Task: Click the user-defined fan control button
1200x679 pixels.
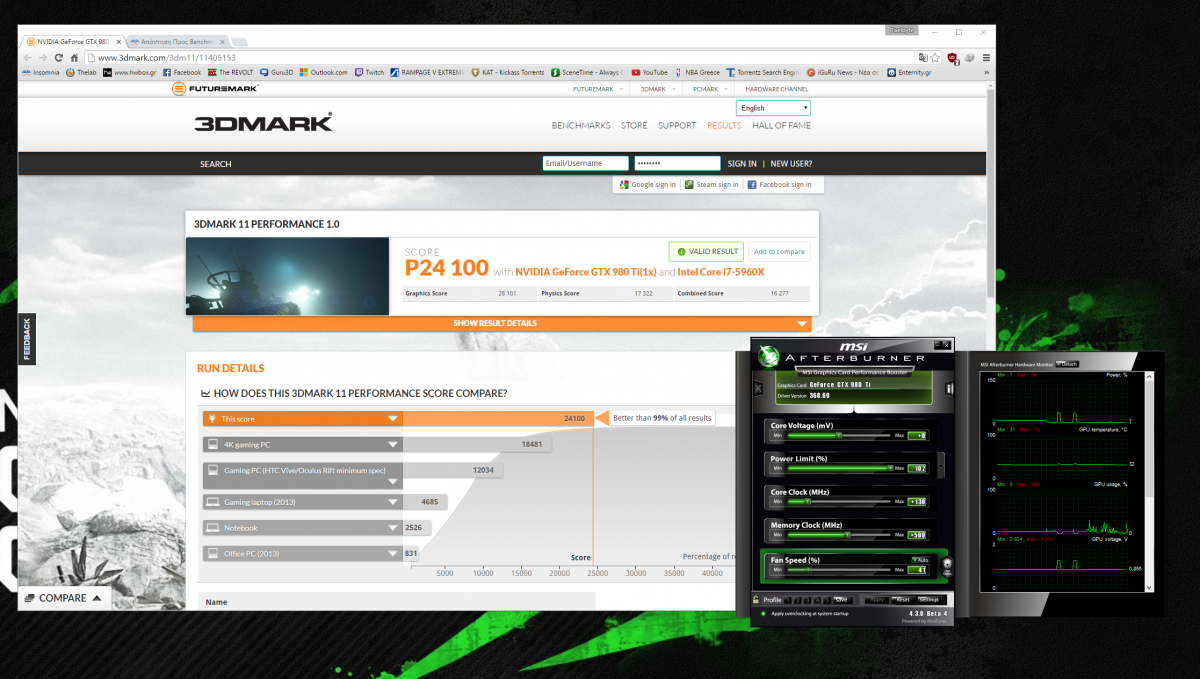Action: pyautogui.click(x=946, y=566)
